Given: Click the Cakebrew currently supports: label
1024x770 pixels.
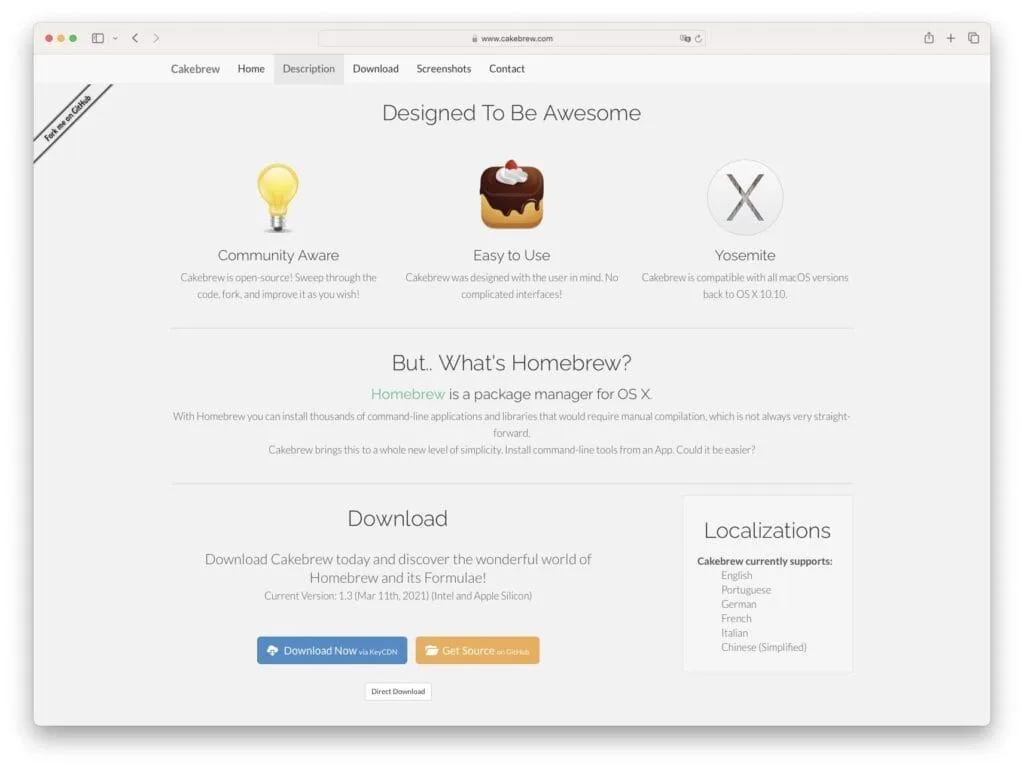Looking at the screenshot, I should [x=765, y=561].
